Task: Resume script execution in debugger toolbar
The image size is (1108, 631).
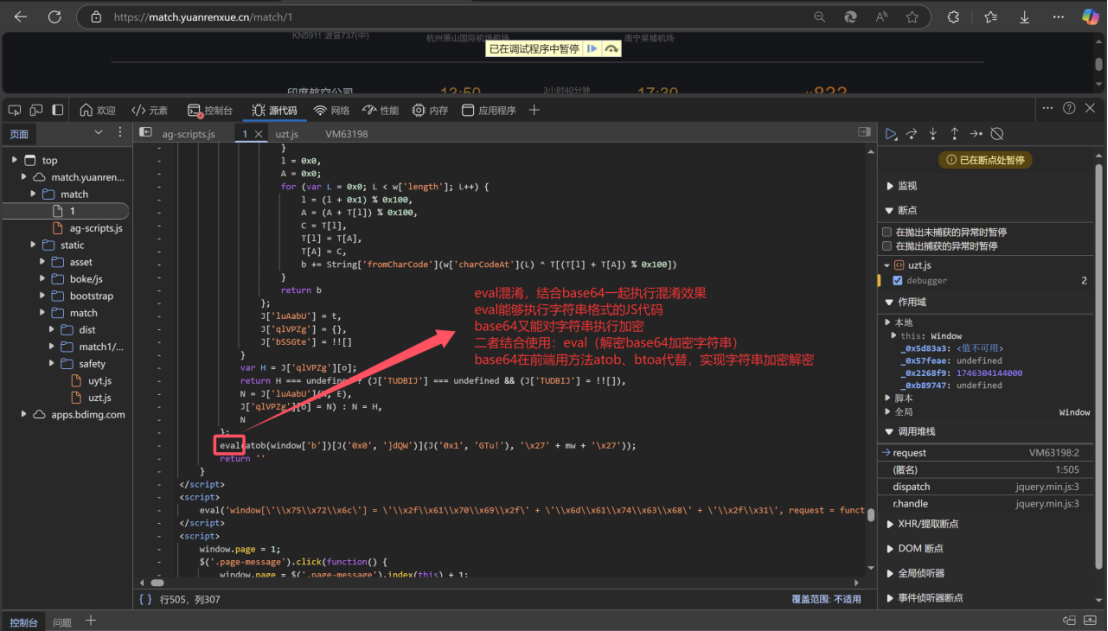Action: click(x=891, y=134)
